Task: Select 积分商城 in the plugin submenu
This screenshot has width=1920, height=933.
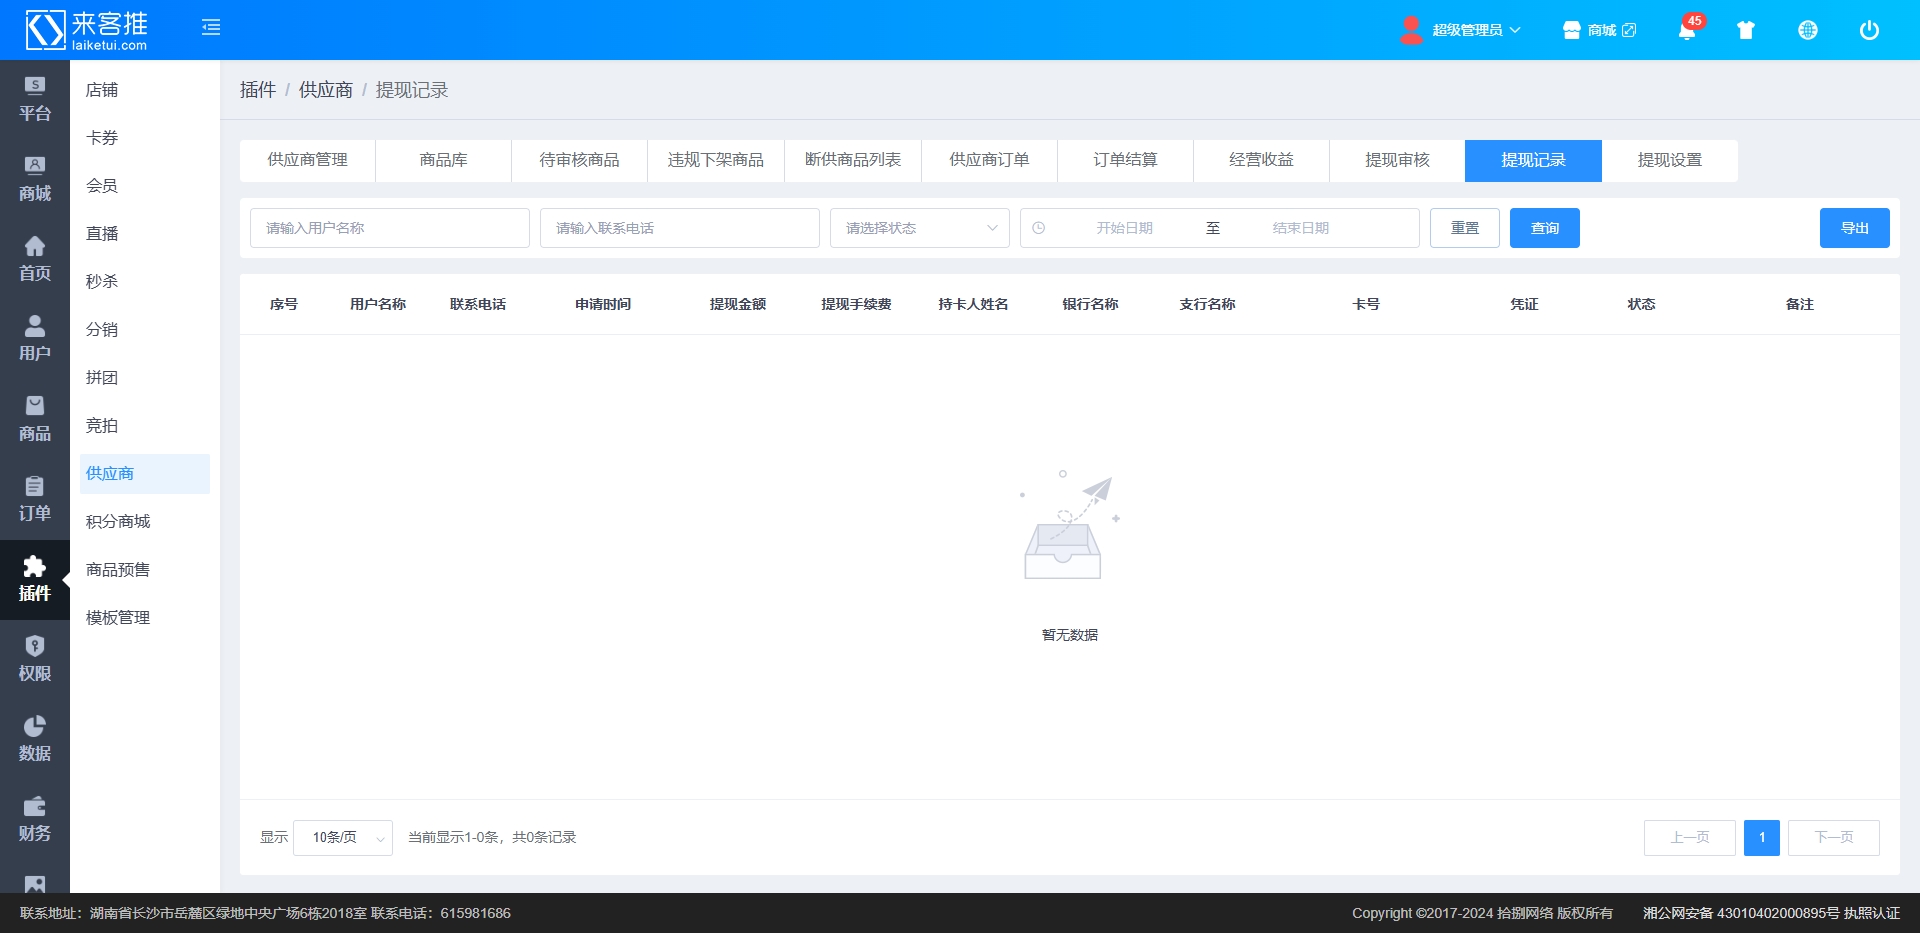Action: [x=118, y=522]
